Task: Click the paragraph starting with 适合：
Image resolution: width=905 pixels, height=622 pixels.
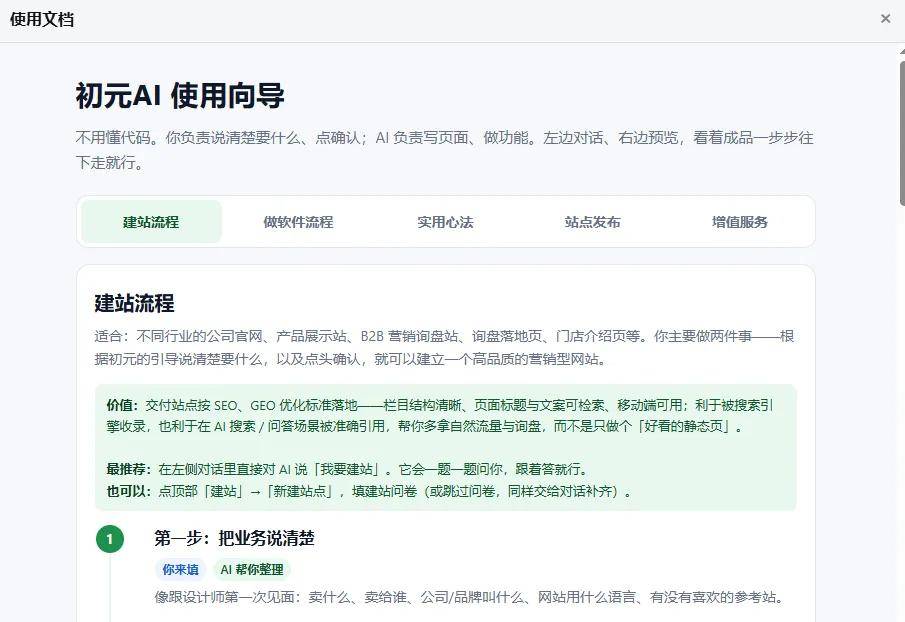Action: 444,347
